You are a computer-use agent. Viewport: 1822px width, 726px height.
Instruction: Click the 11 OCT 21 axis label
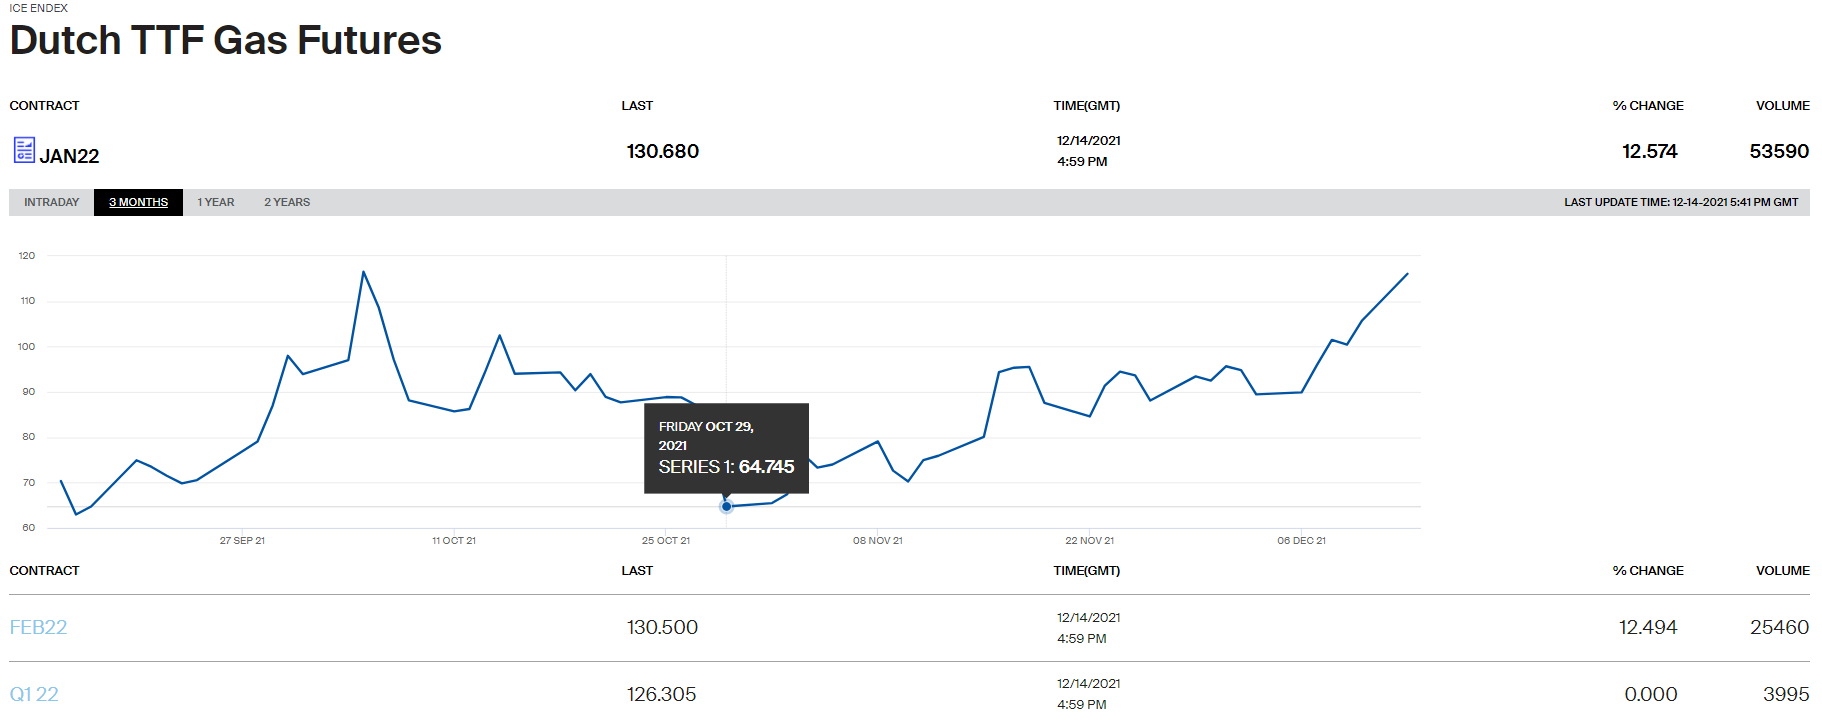point(454,541)
